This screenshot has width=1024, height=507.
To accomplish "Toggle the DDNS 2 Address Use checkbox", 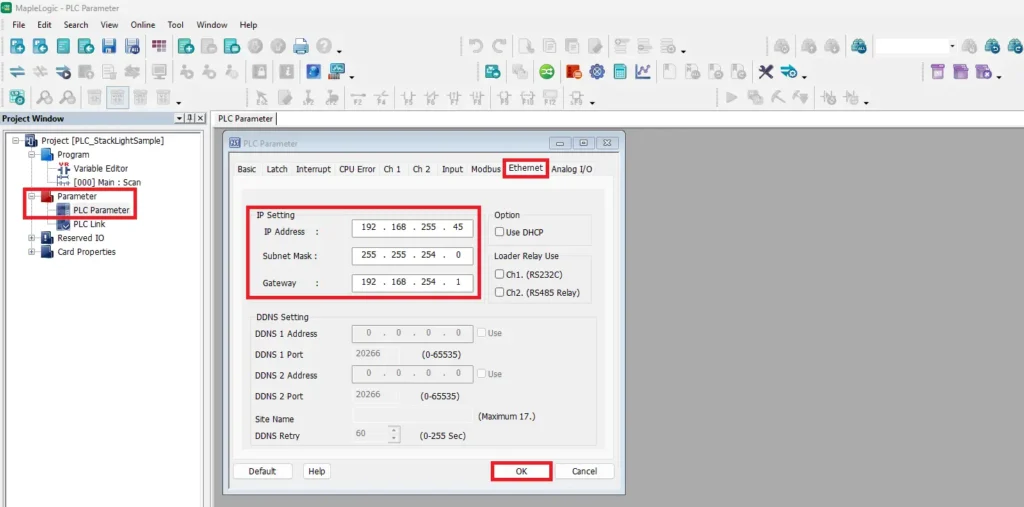I will click(x=481, y=374).
